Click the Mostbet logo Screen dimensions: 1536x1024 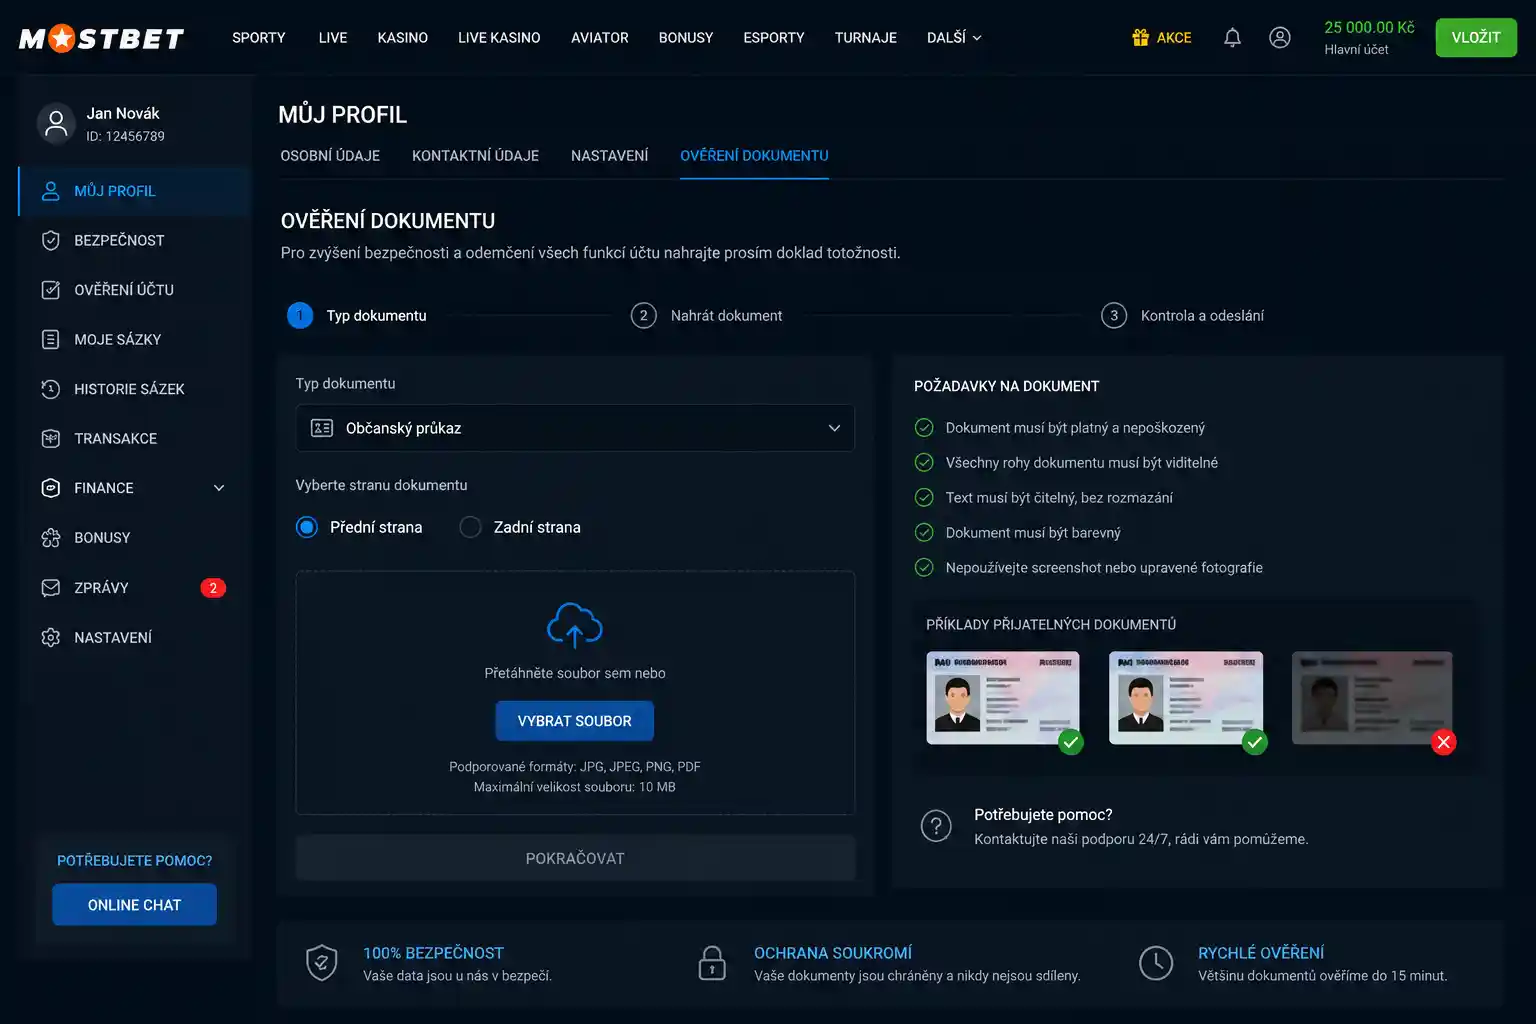[102, 38]
